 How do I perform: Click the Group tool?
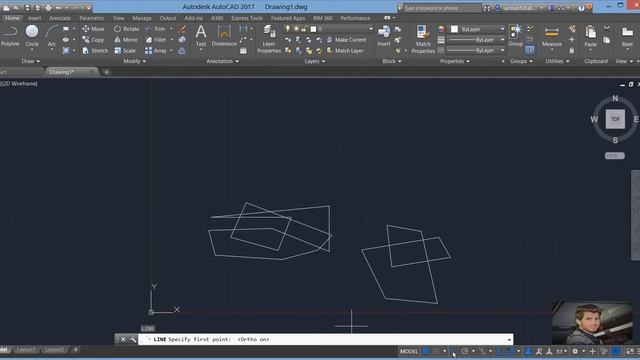516,36
